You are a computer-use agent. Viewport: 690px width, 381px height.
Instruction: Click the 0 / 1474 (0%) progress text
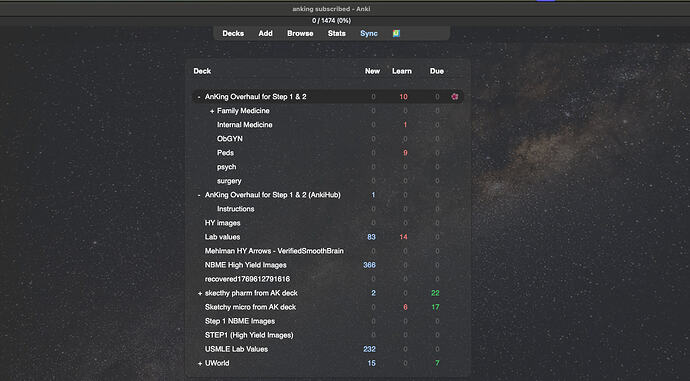pyautogui.click(x=331, y=21)
